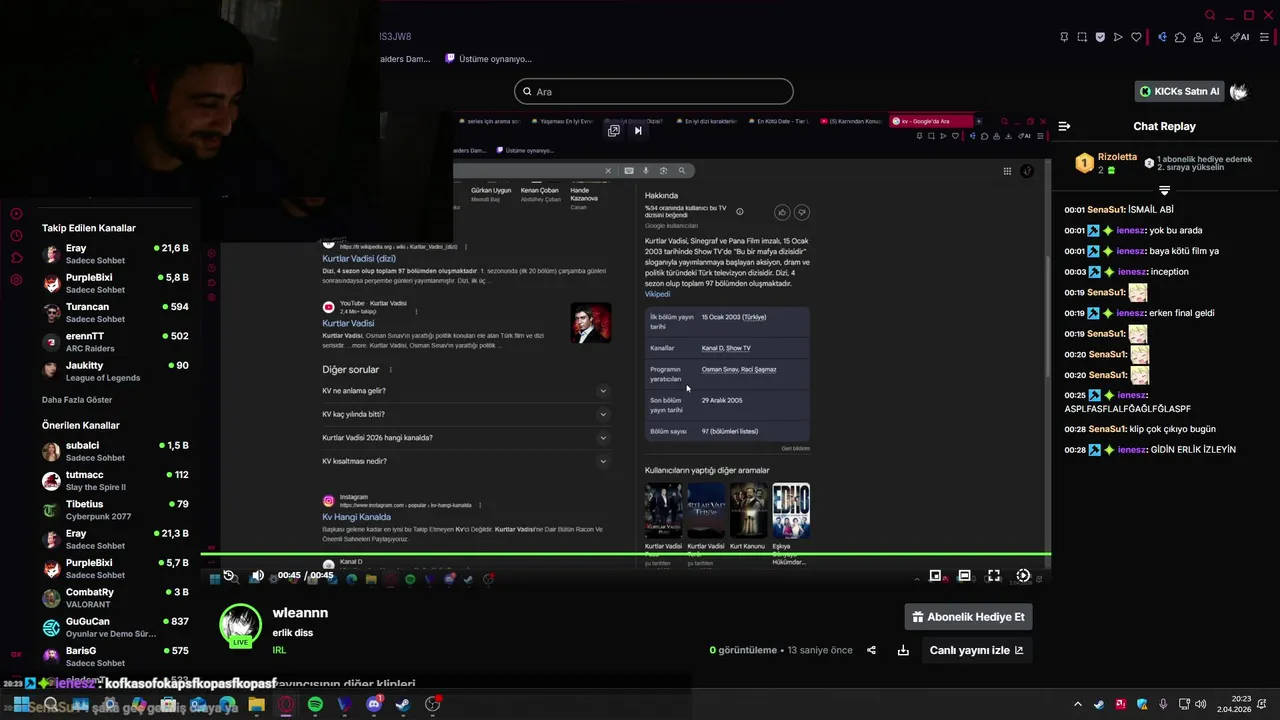Viewport: 1280px width, 720px height.
Task: Click the snapshot selection icon in the browser toolbar
Action: tap(1082, 37)
